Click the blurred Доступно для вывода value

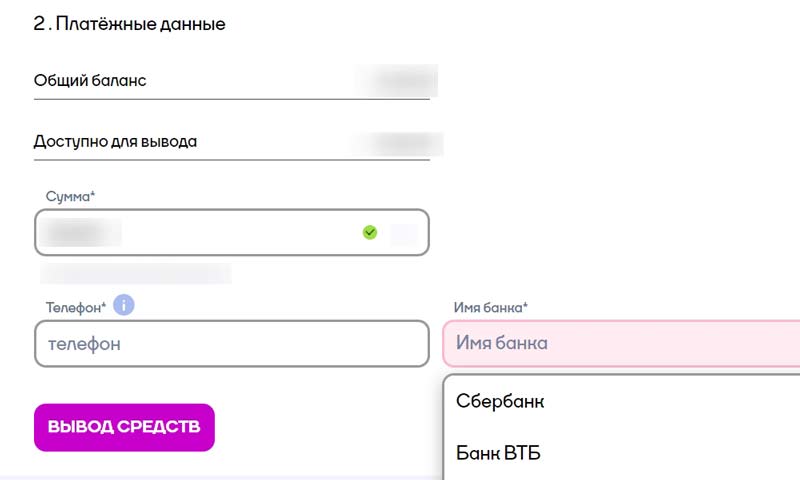(x=403, y=141)
